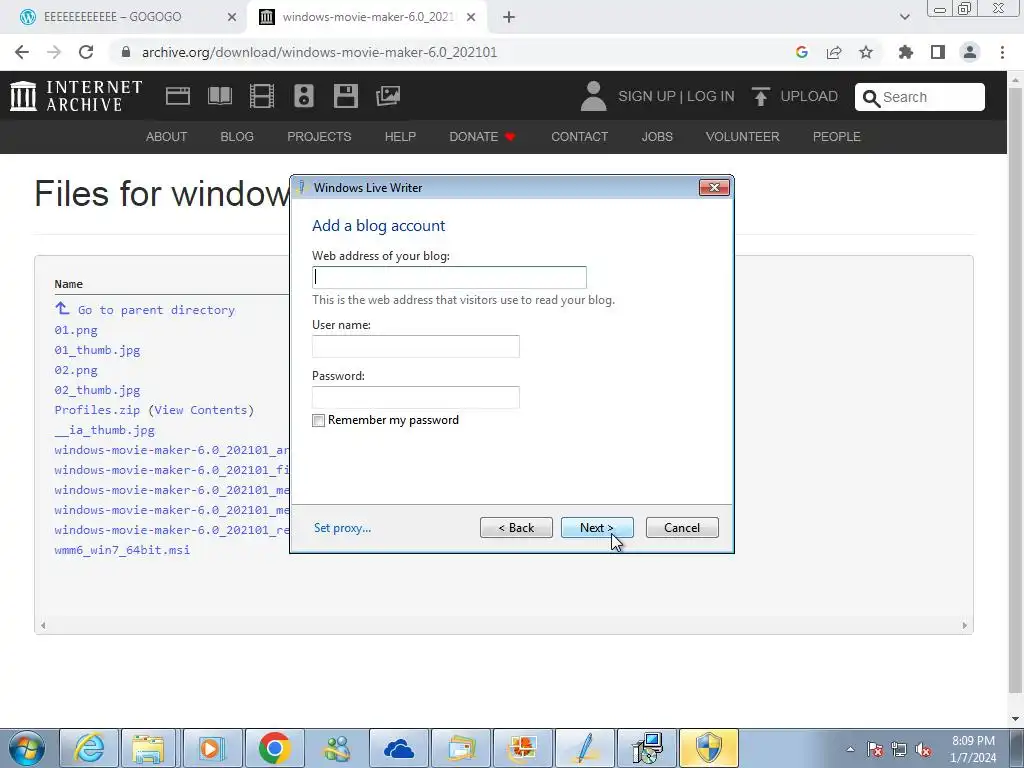Open the Internet Archive video film icon
This screenshot has width=1024, height=768.
coord(262,96)
